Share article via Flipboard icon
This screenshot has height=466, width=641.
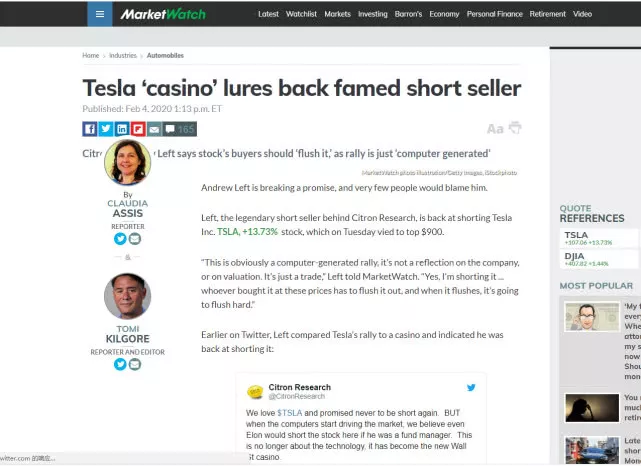138,129
